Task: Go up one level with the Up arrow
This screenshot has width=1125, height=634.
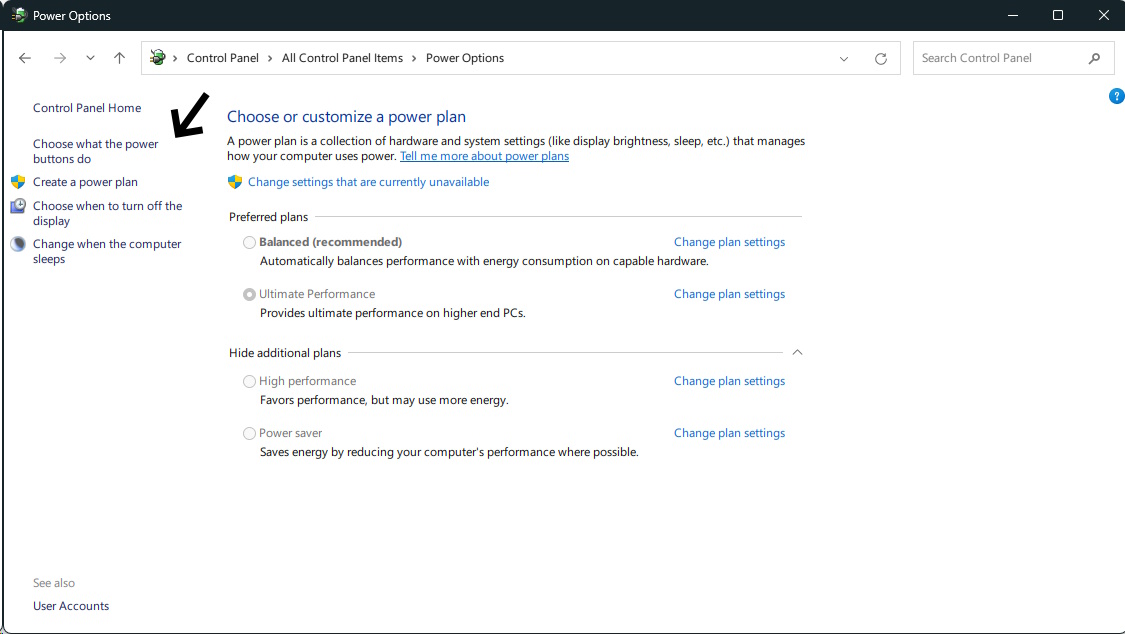Action: (x=119, y=58)
